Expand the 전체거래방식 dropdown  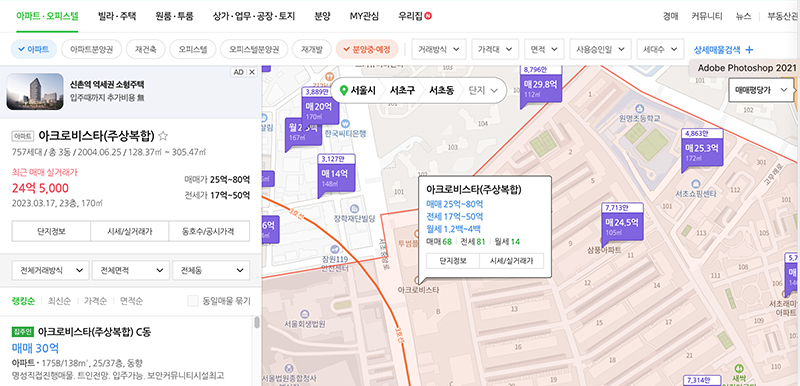pyautogui.click(x=51, y=270)
